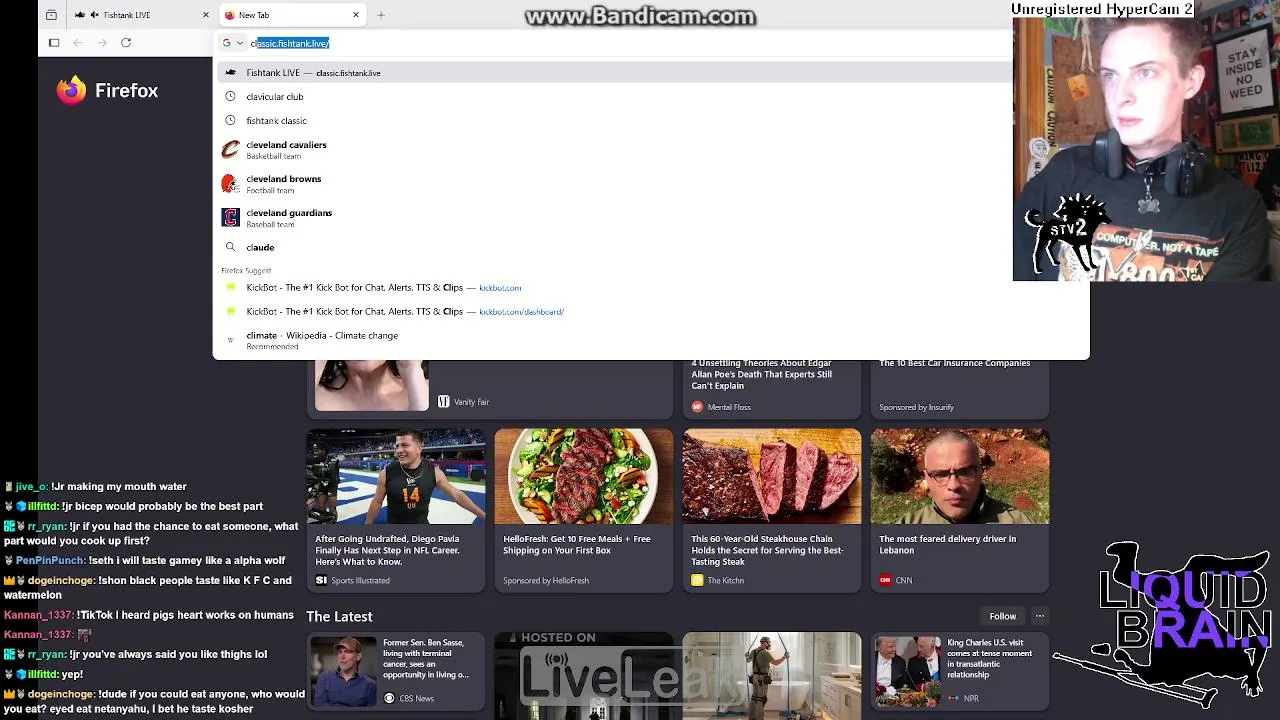The width and height of the screenshot is (1280, 720).
Task: Click the CNN source label
Action: pos(895,580)
